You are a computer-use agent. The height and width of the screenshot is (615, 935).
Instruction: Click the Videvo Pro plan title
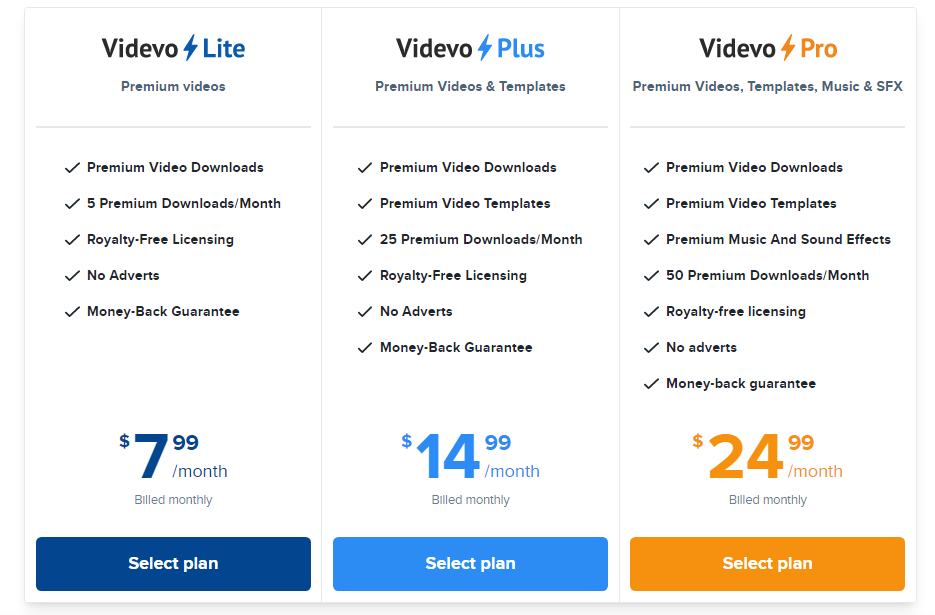(768, 48)
